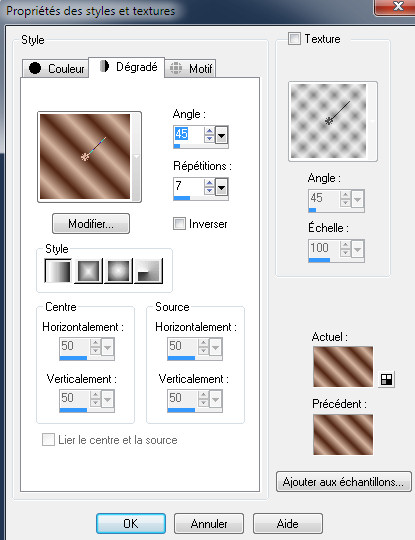415x540 pixels.
Task: Open the Répétitions dropdown arrow
Action: [x=221, y=187]
